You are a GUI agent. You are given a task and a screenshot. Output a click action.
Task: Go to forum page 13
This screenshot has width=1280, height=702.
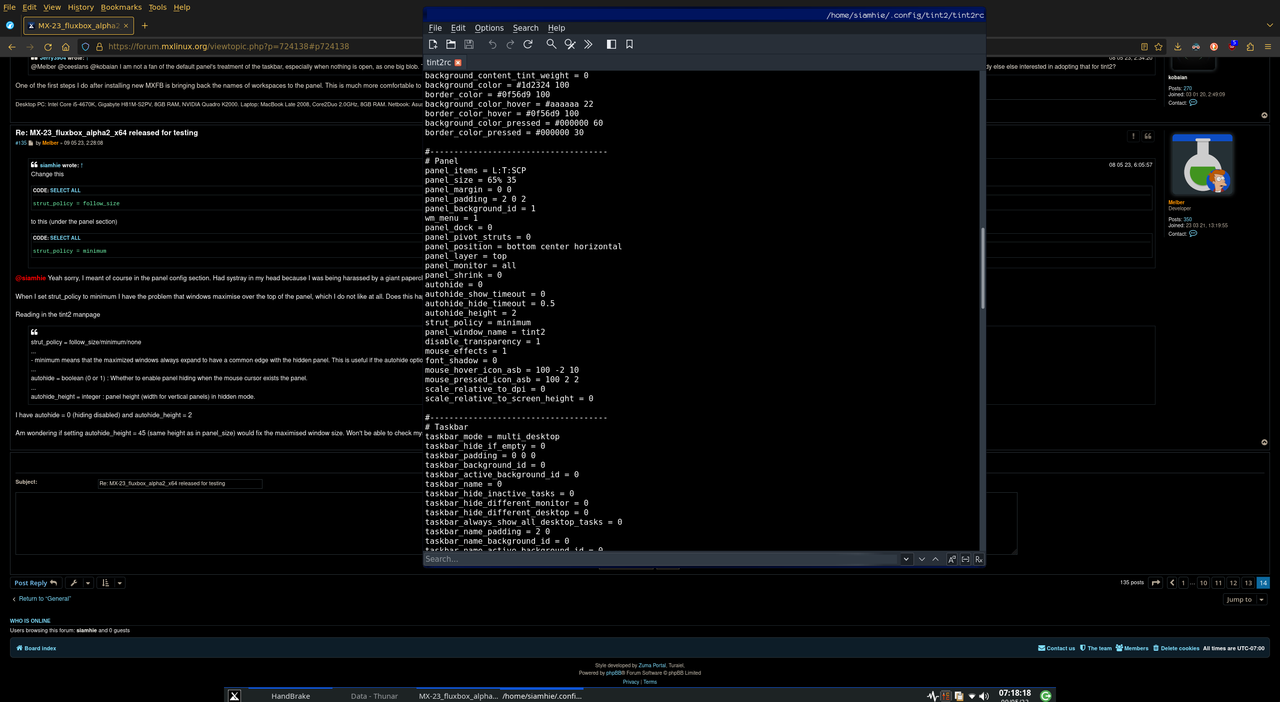coord(1248,583)
